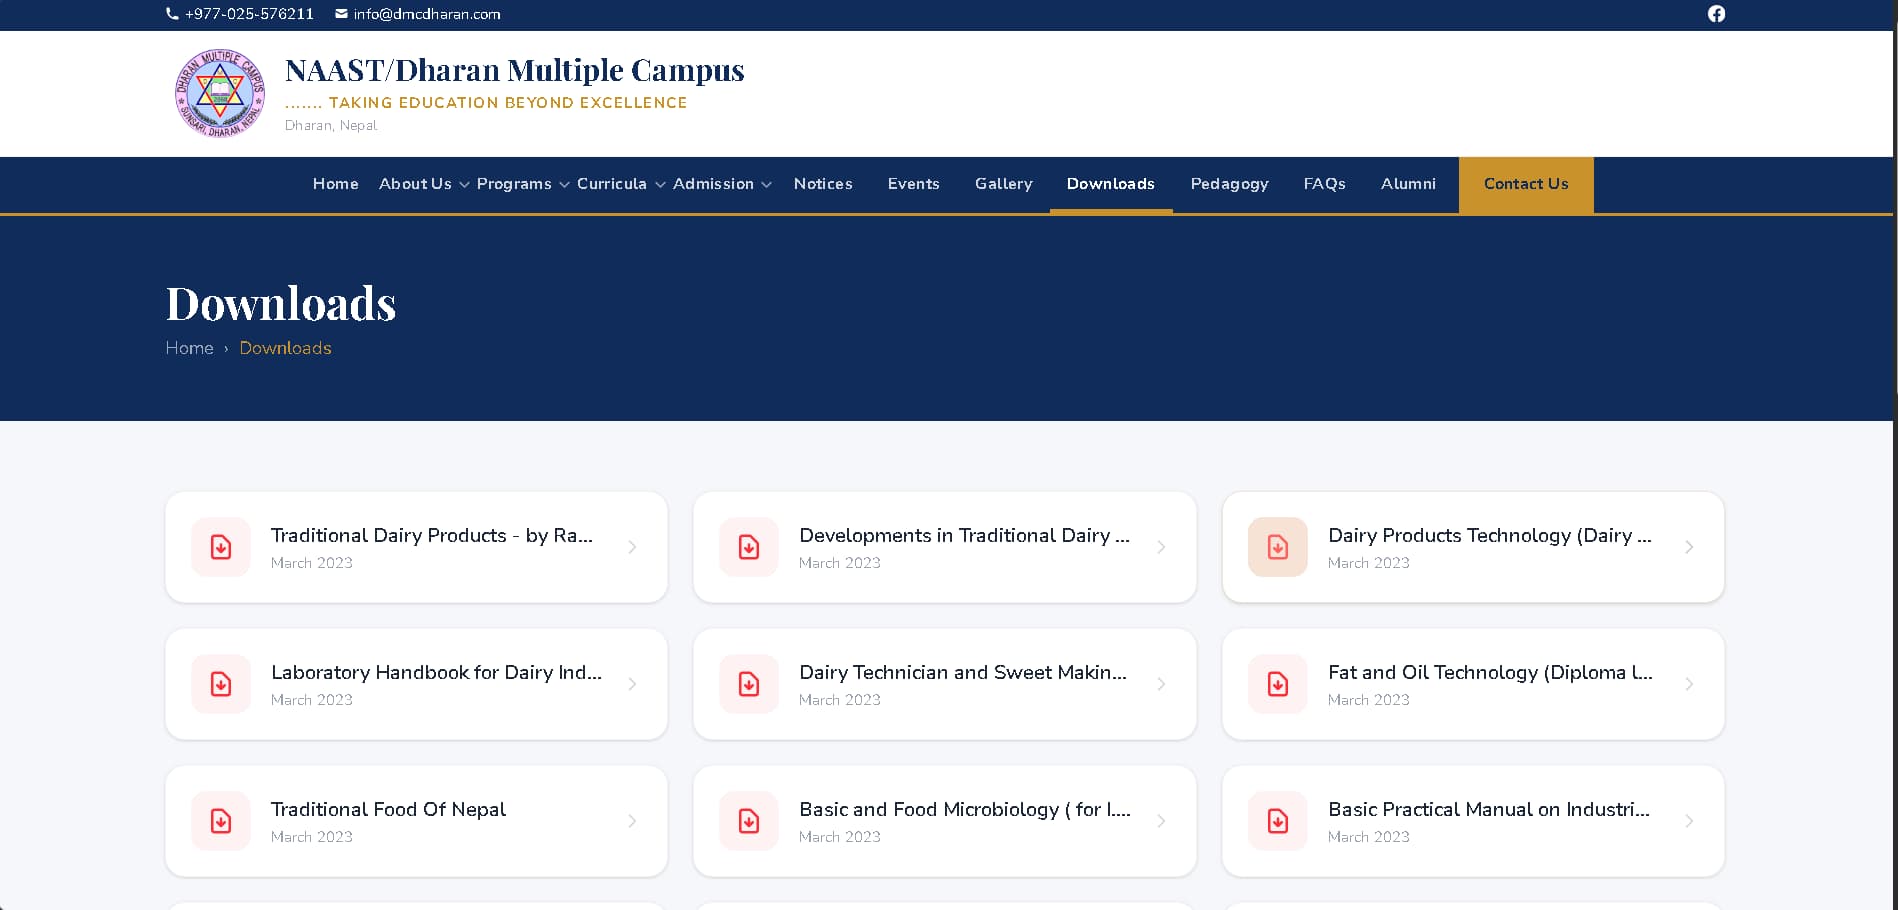The width and height of the screenshot is (1898, 910).
Task: Click the phone icon beside +977-025-576211
Action: (172, 14)
